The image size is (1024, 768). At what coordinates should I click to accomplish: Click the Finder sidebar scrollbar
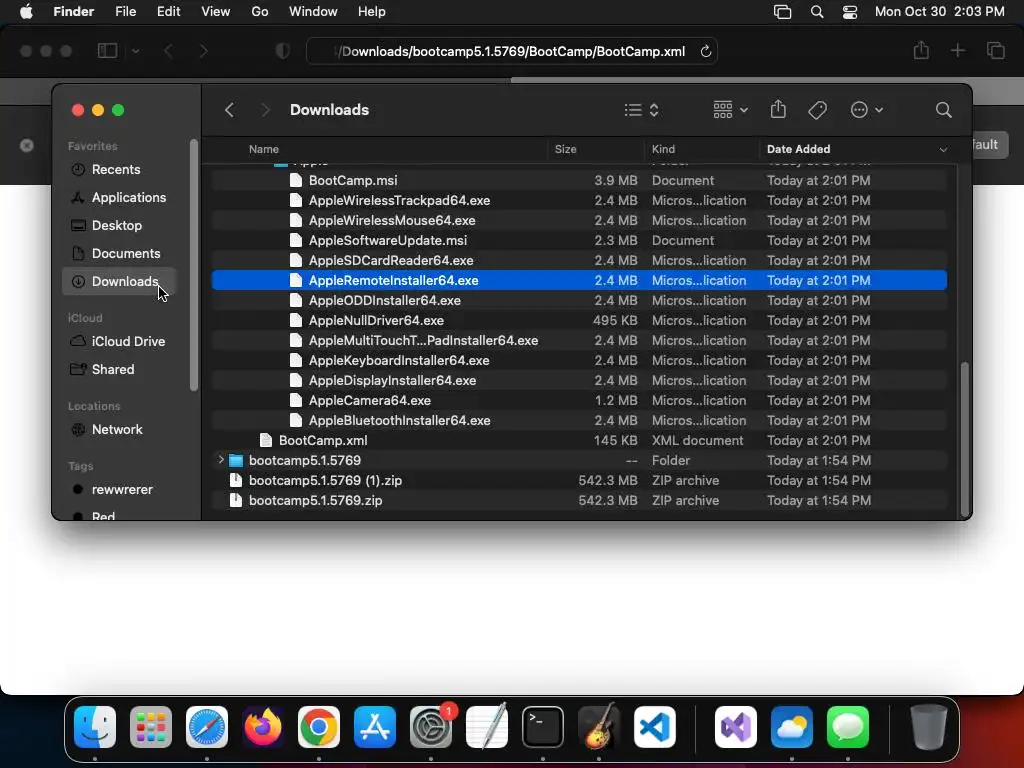coord(193,265)
